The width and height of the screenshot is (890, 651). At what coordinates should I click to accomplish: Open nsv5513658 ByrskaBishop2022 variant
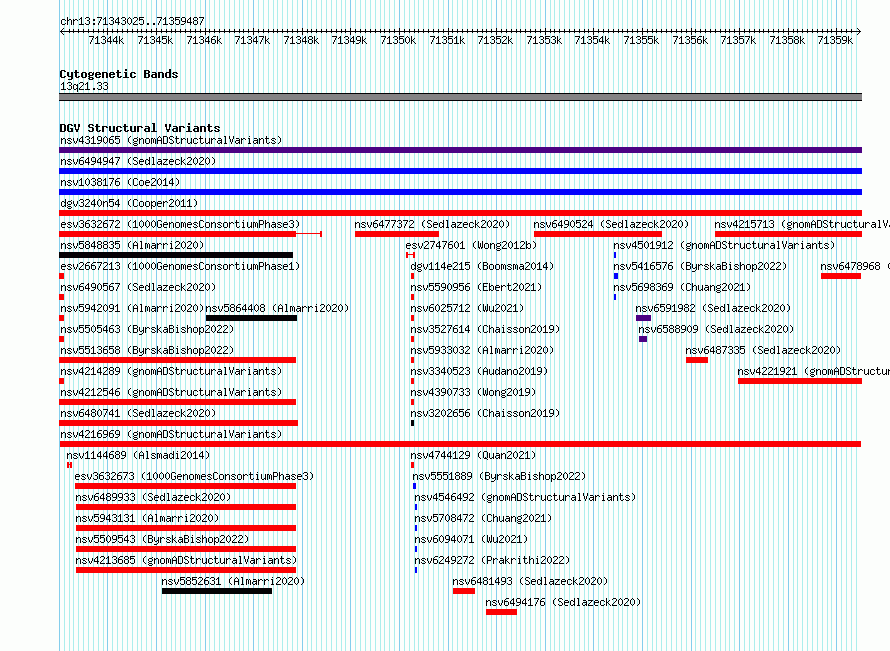pyautogui.click(x=147, y=350)
